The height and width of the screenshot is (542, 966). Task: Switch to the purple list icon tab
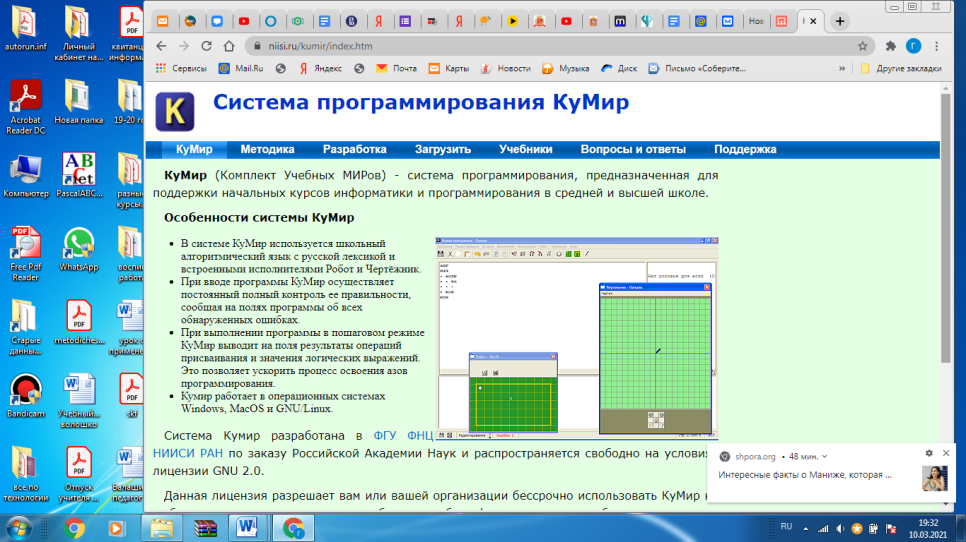coord(405,22)
